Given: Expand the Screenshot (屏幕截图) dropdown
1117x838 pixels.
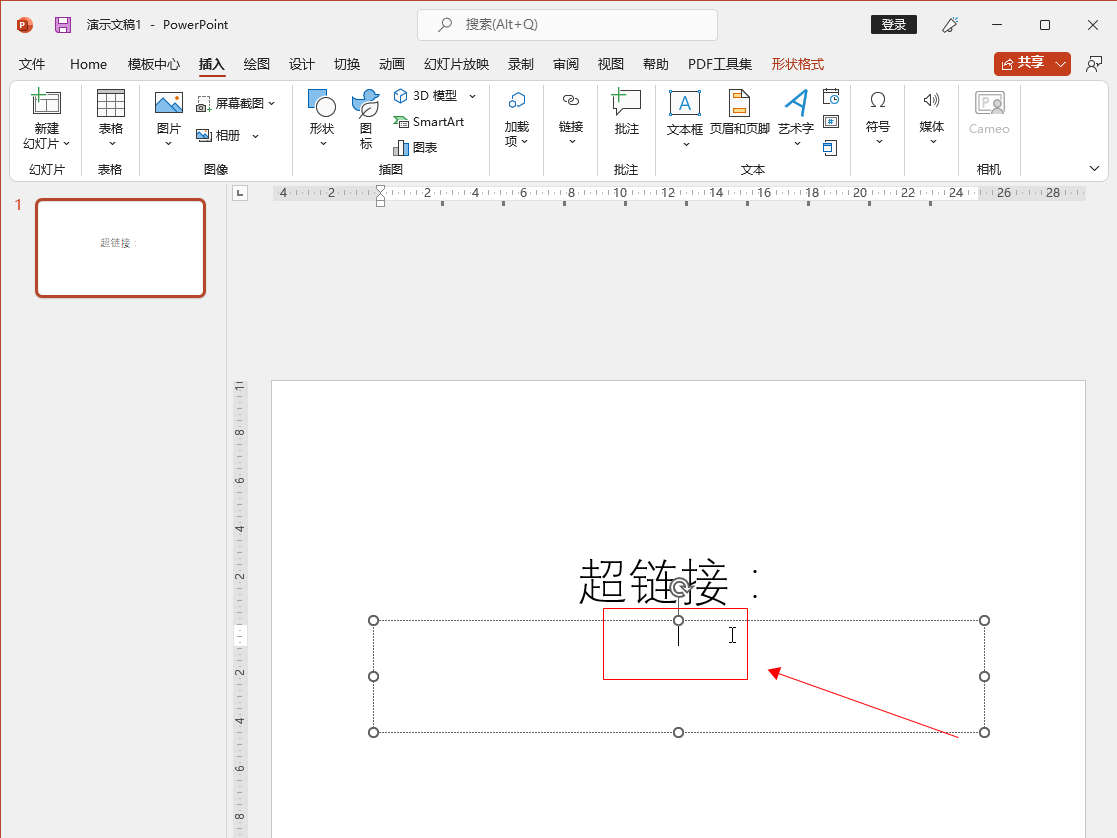Looking at the screenshot, I should [271, 103].
